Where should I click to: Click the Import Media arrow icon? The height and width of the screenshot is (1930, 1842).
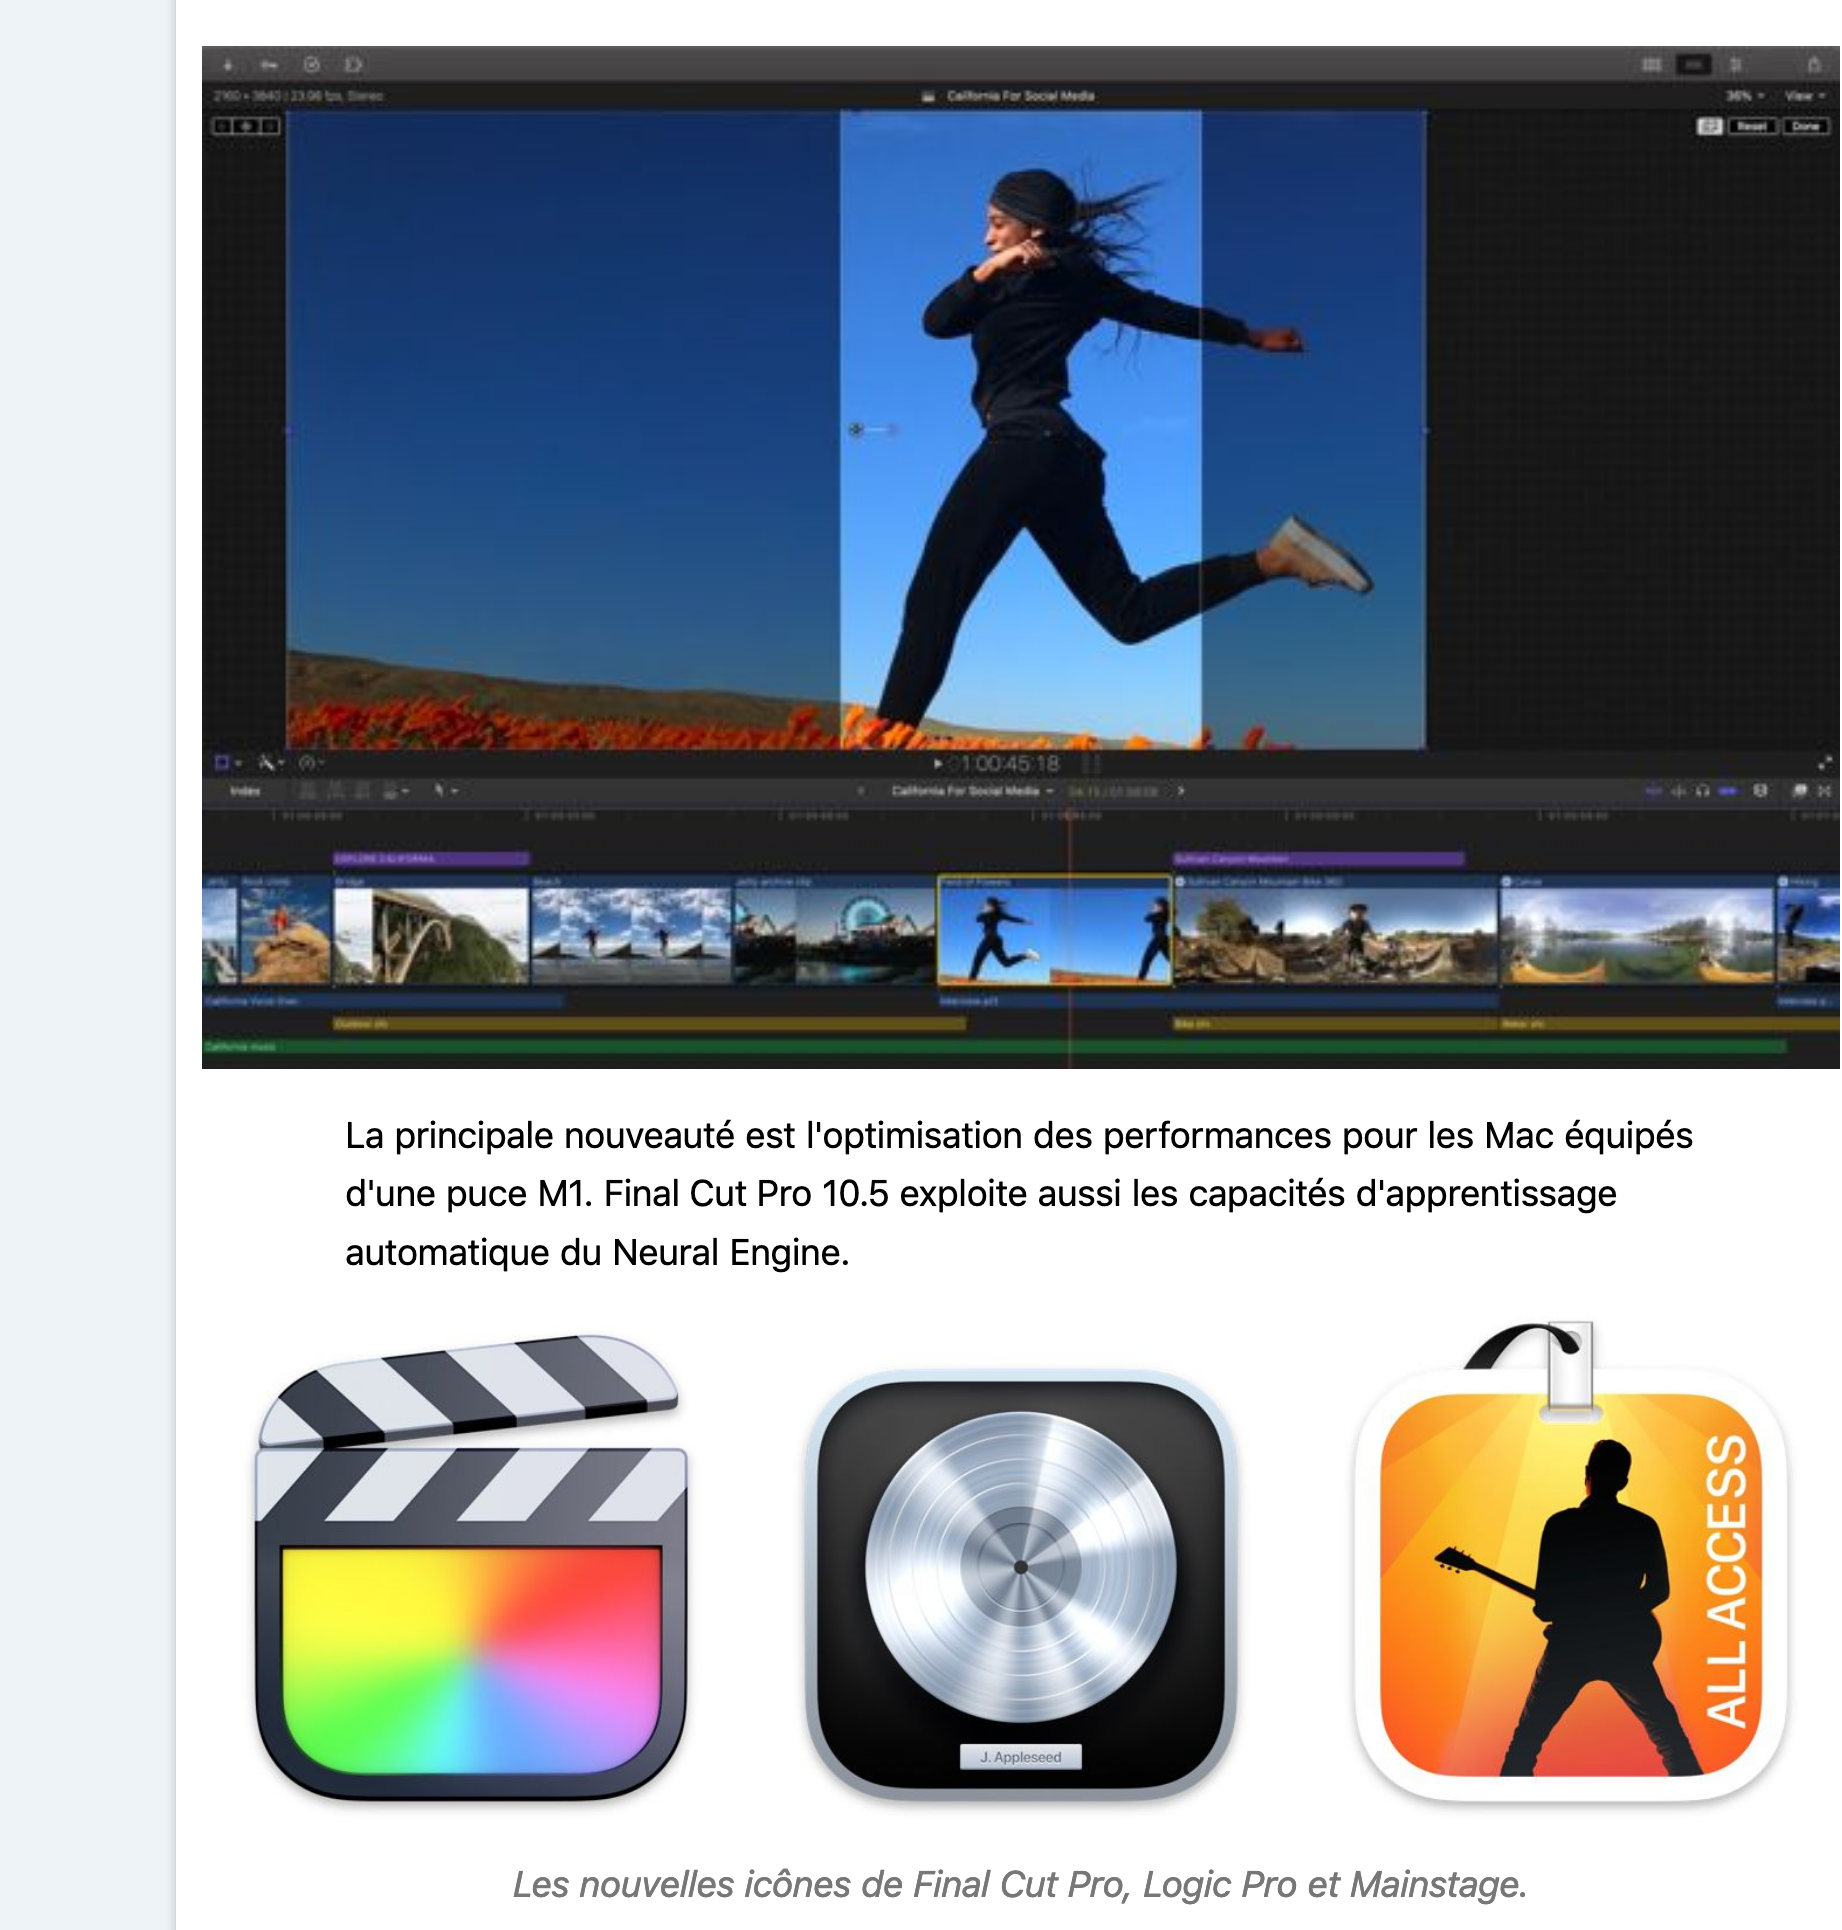coord(229,65)
